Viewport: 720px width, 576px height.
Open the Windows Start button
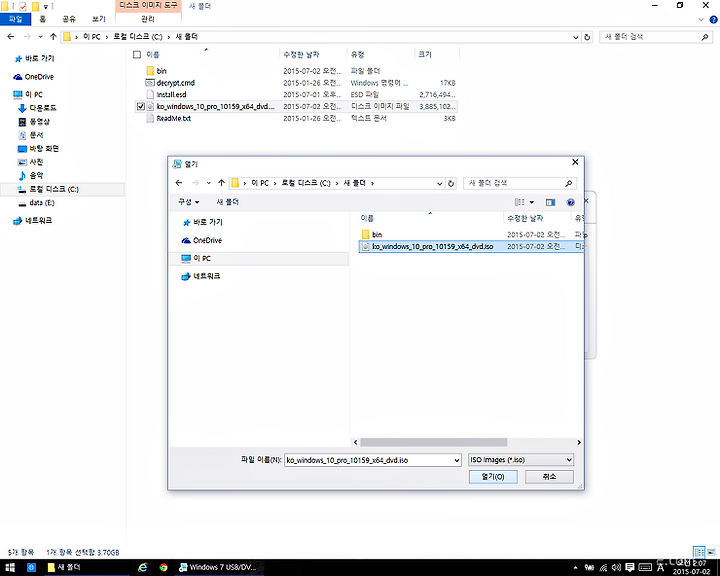tap(10, 567)
